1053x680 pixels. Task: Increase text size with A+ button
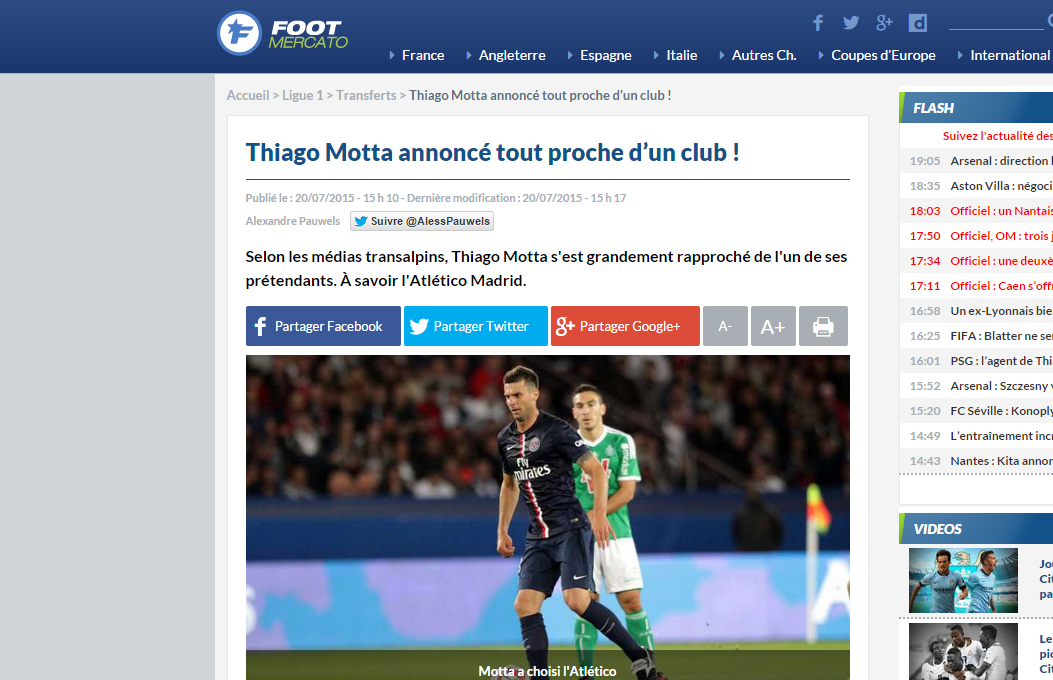[x=773, y=326]
